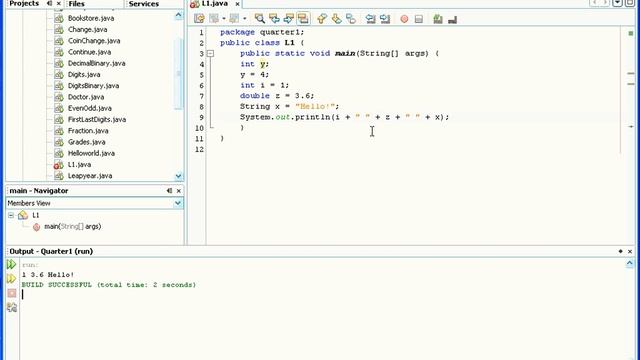
Task: Toggle Highlight Search in the editor toolbar
Action: click(x=303, y=18)
